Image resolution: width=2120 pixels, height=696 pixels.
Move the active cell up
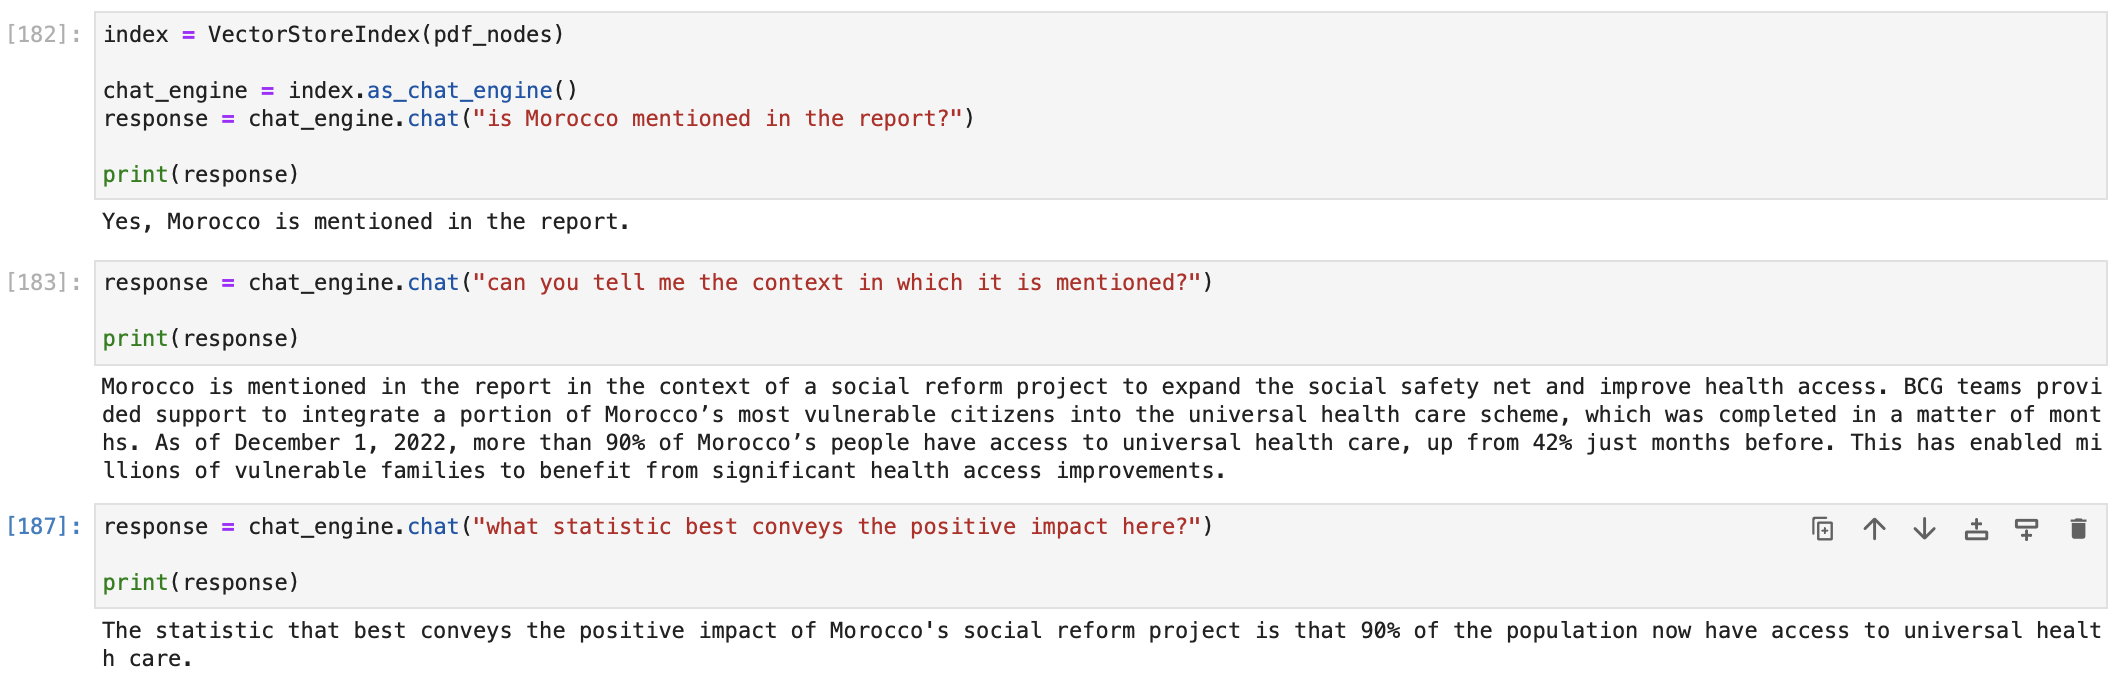click(1874, 529)
